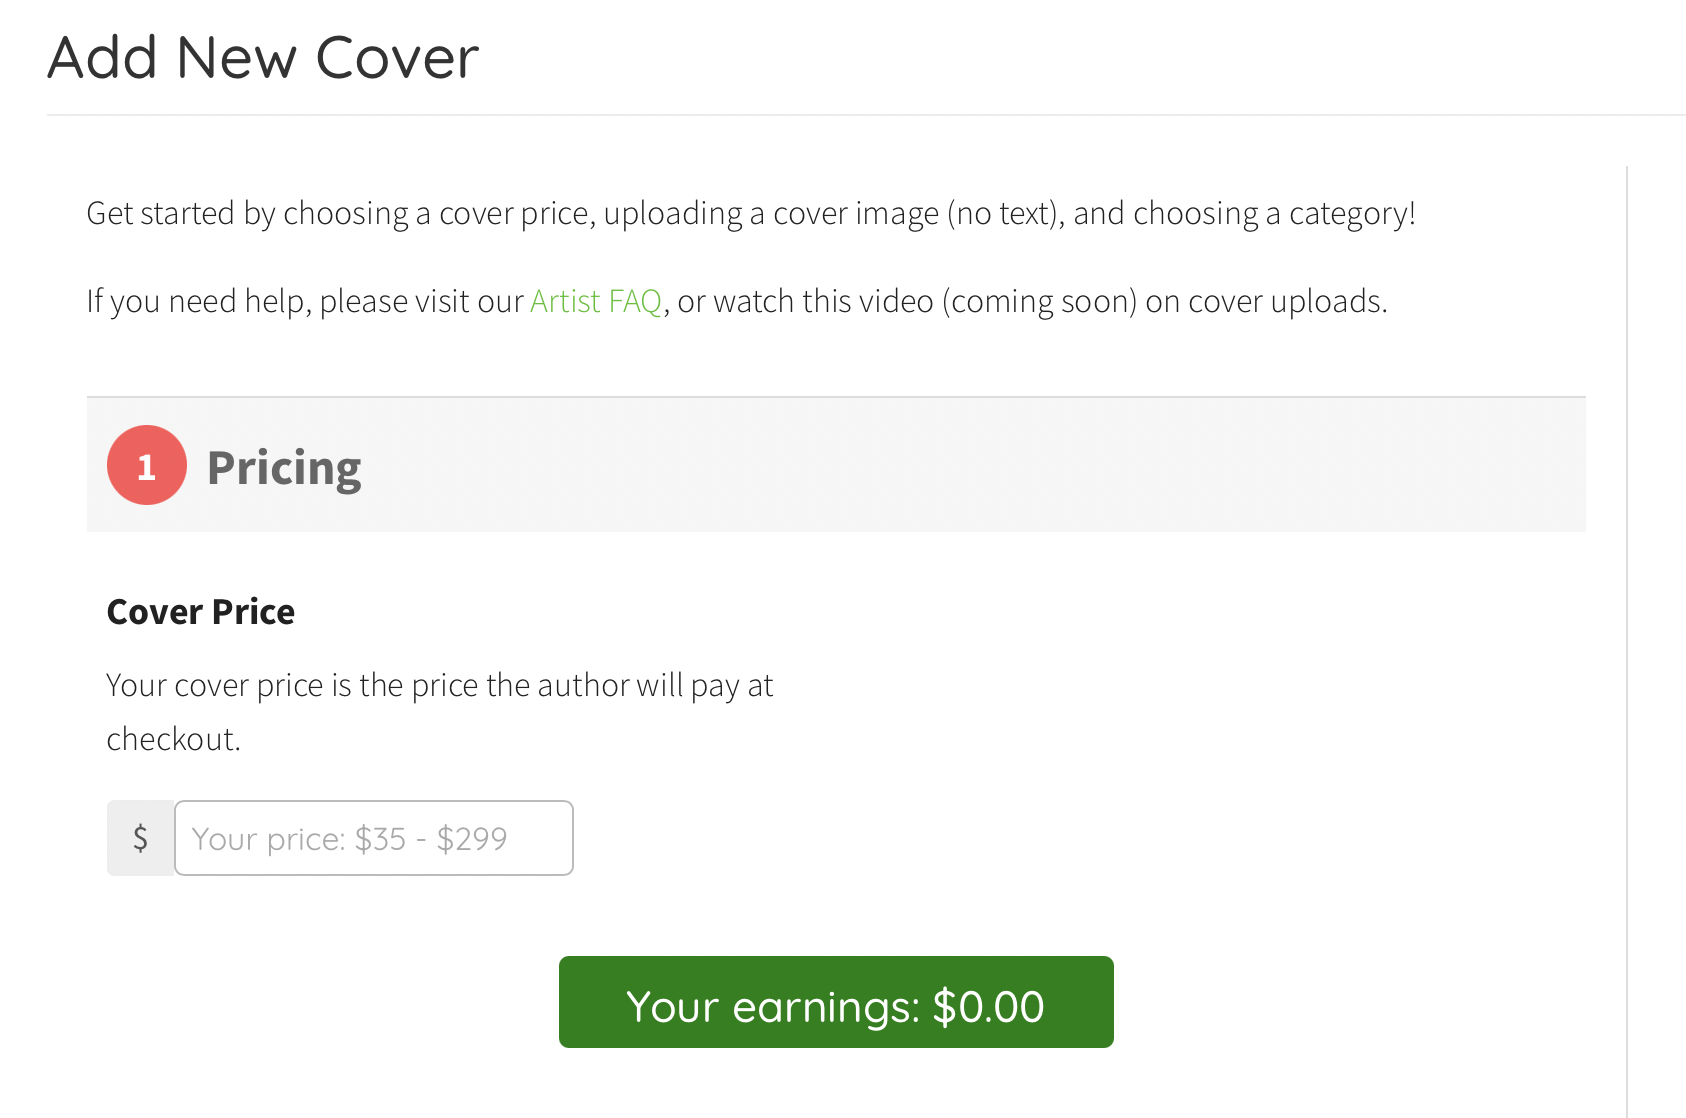Select the Pricing section heading
Screen dimensions: 1686x1118
pos(284,468)
